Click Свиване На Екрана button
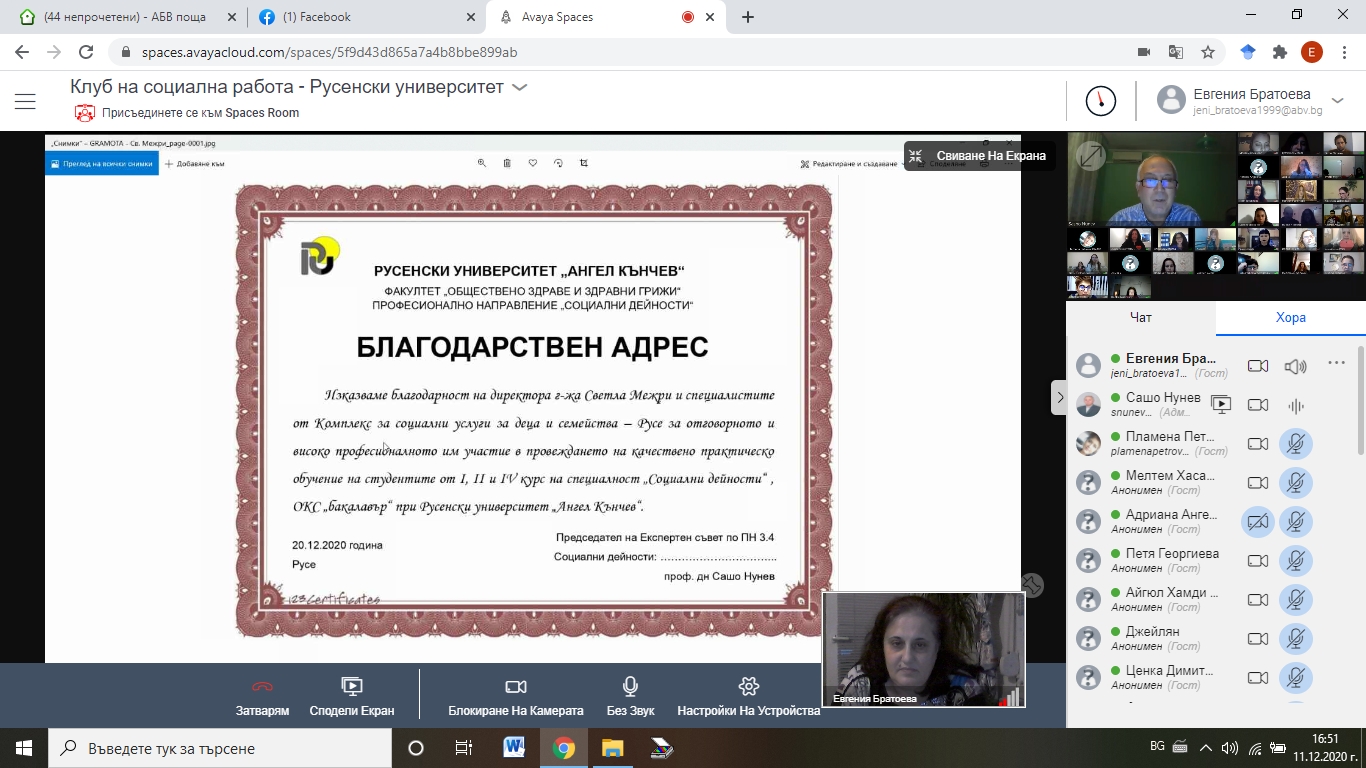The height and width of the screenshot is (768, 1366). coord(979,156)
